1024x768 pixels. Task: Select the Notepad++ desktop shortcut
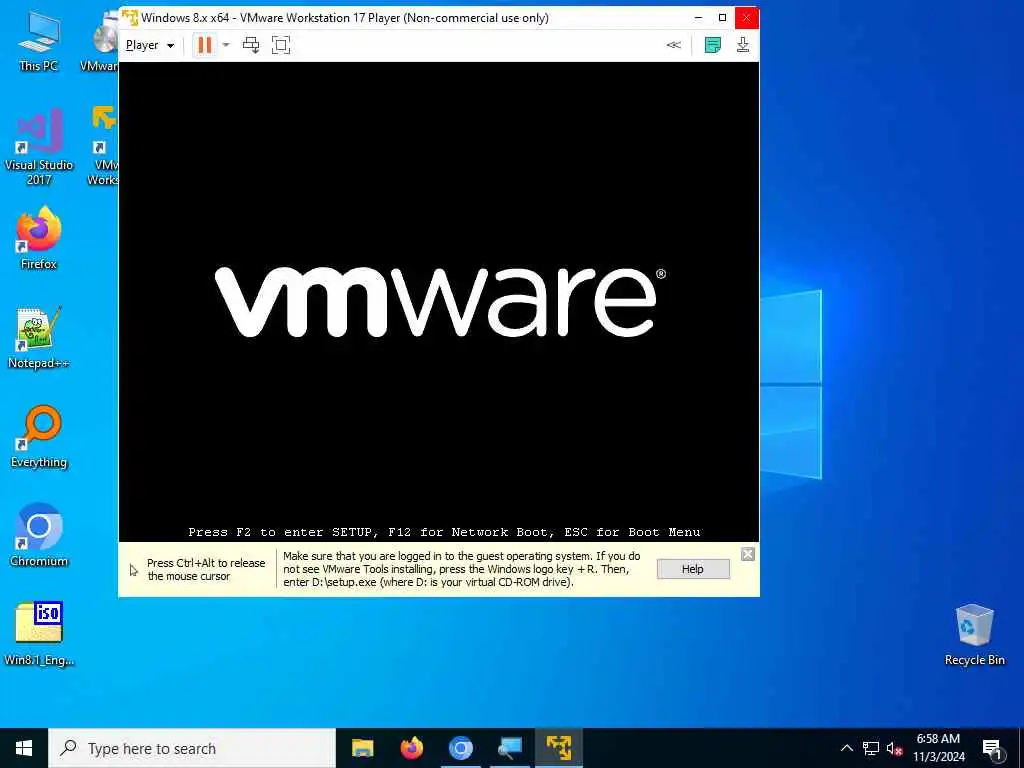click(x=39, y=338)
